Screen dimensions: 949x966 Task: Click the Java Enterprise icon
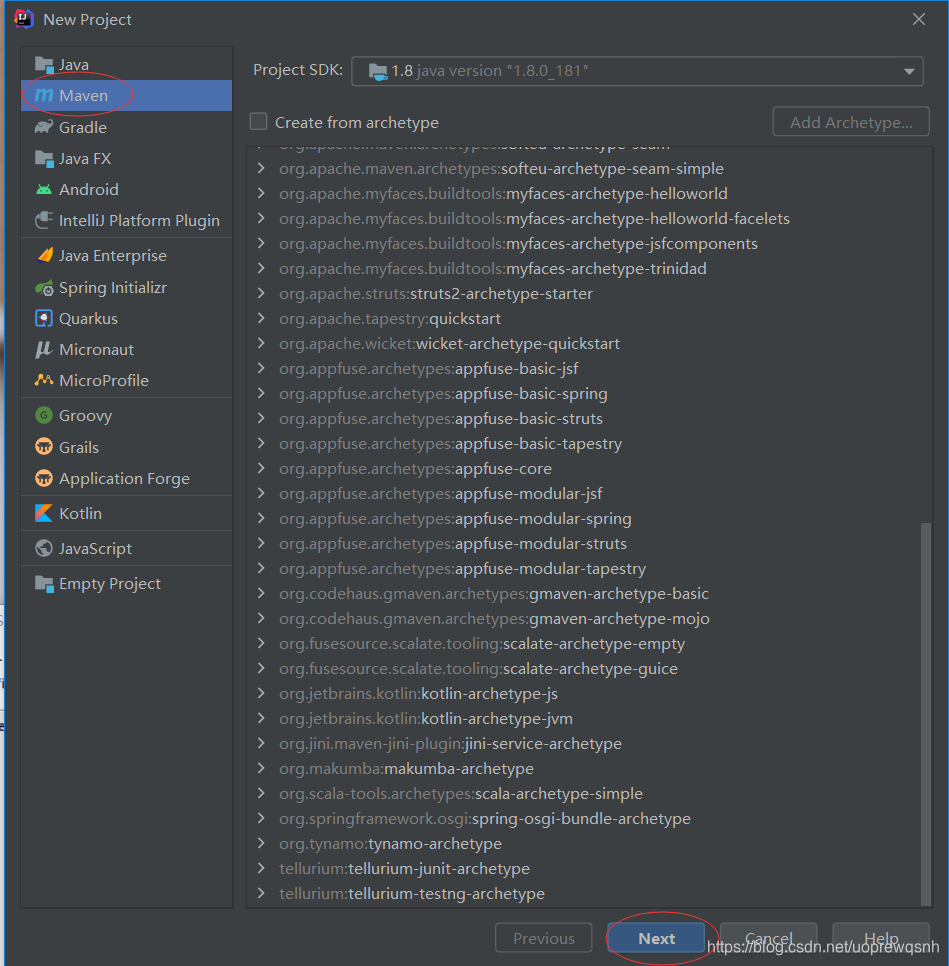44,255
